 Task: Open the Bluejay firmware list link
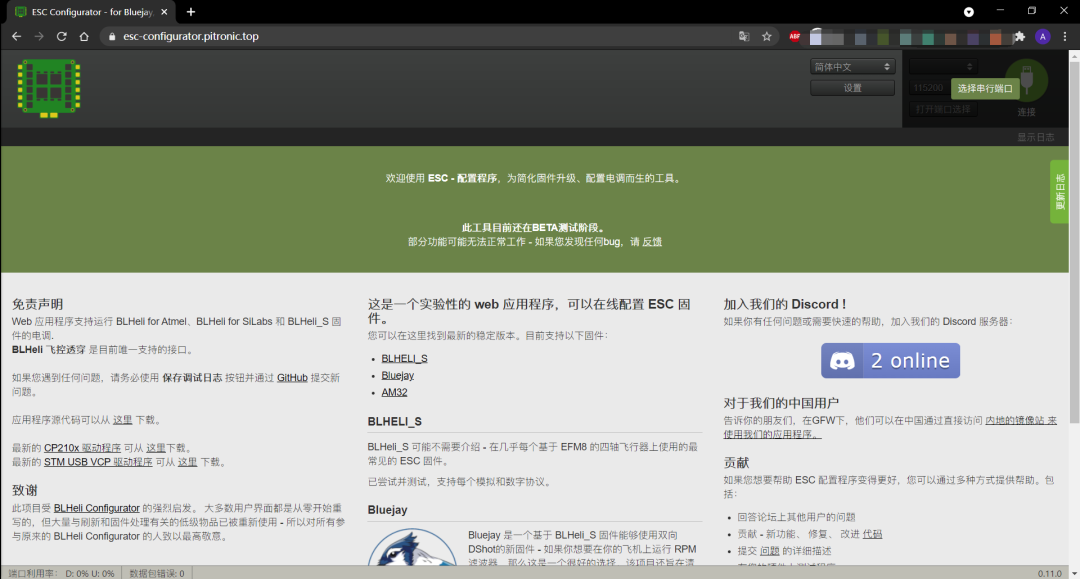(x=397, y=375)
